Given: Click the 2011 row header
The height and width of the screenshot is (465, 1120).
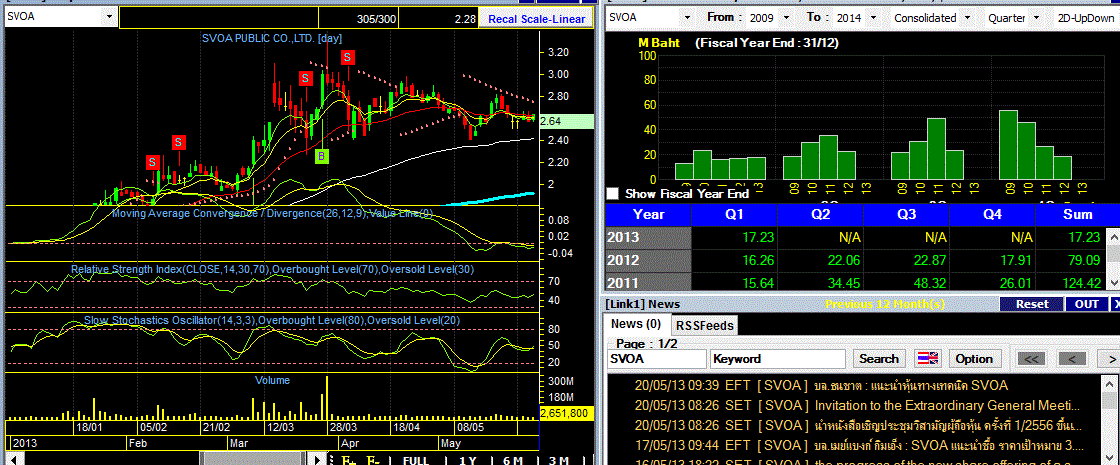Looking at the screenshot, I should [648, 283].
